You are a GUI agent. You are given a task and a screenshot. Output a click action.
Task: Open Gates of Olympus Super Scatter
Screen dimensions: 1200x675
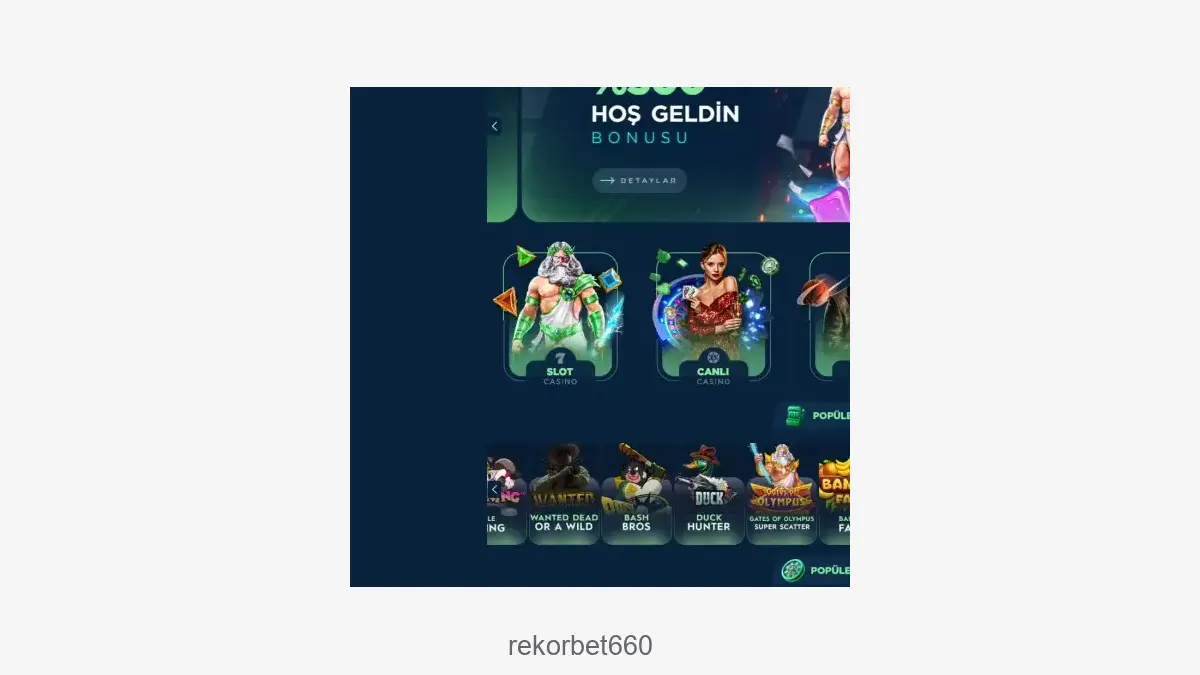[782, 495]
